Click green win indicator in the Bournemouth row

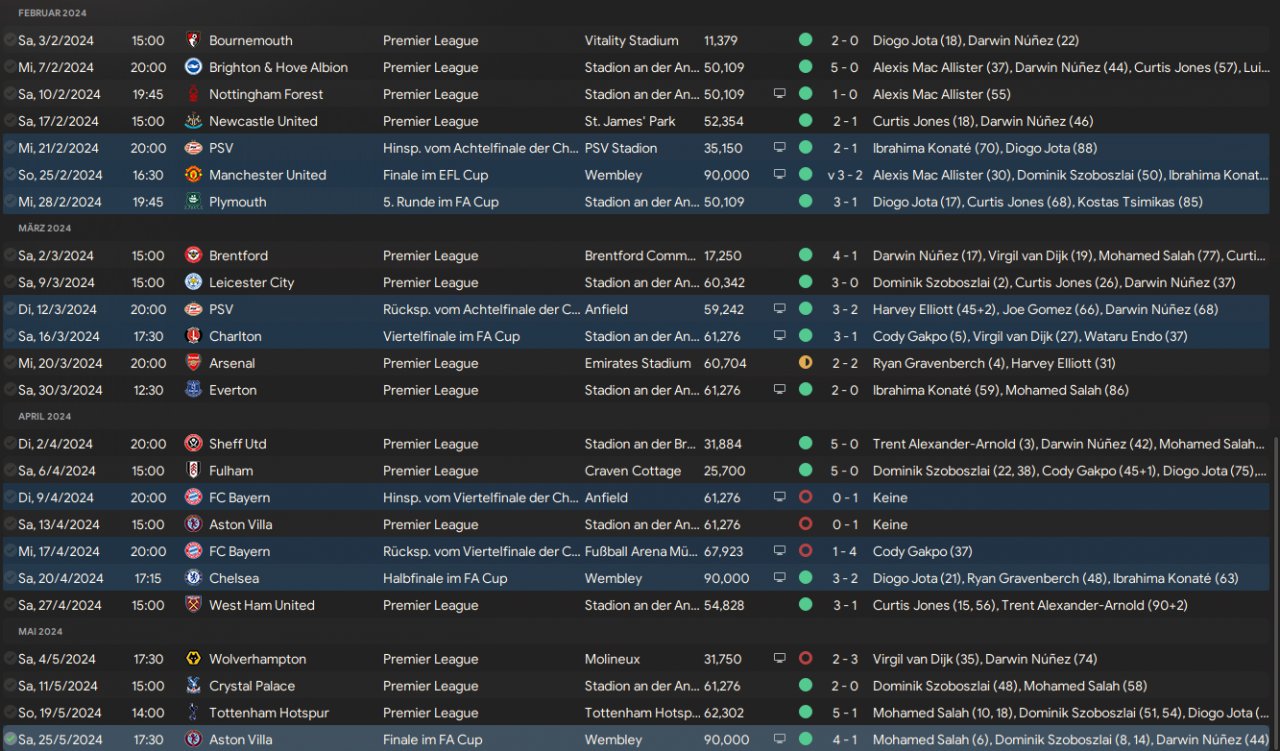click(x=806, y=40)
